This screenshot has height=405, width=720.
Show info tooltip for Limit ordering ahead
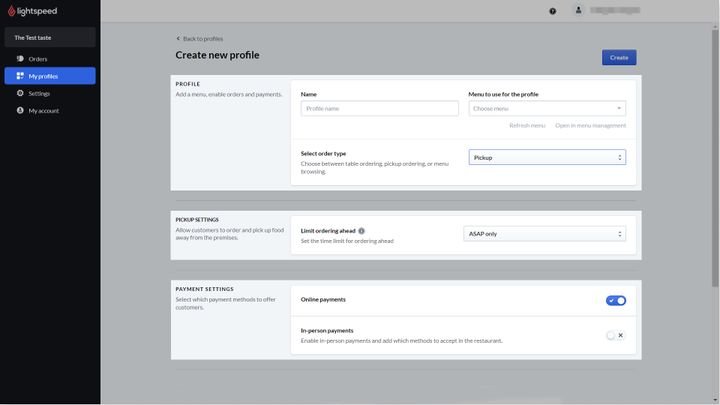(x=361, y=231)
